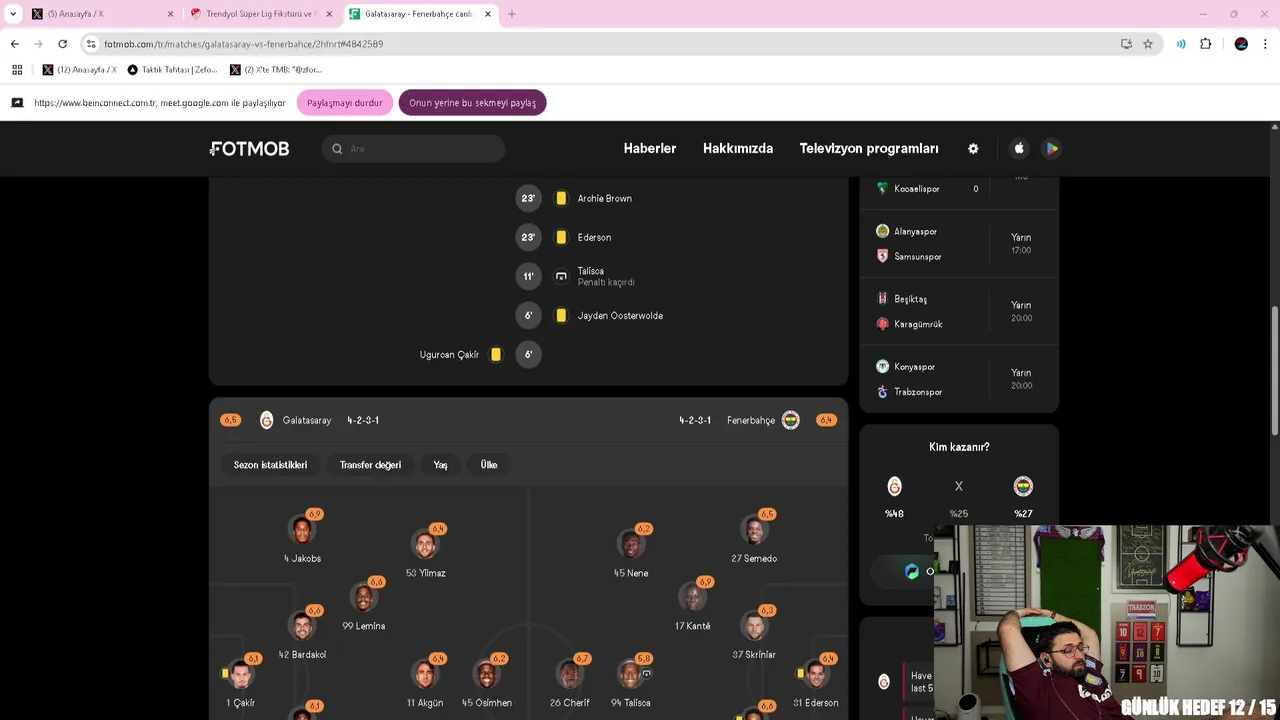Screen dimensions: 1280x720
Task: Click Talisca 5.8 rating badge
Action: (x=643, y=659)
